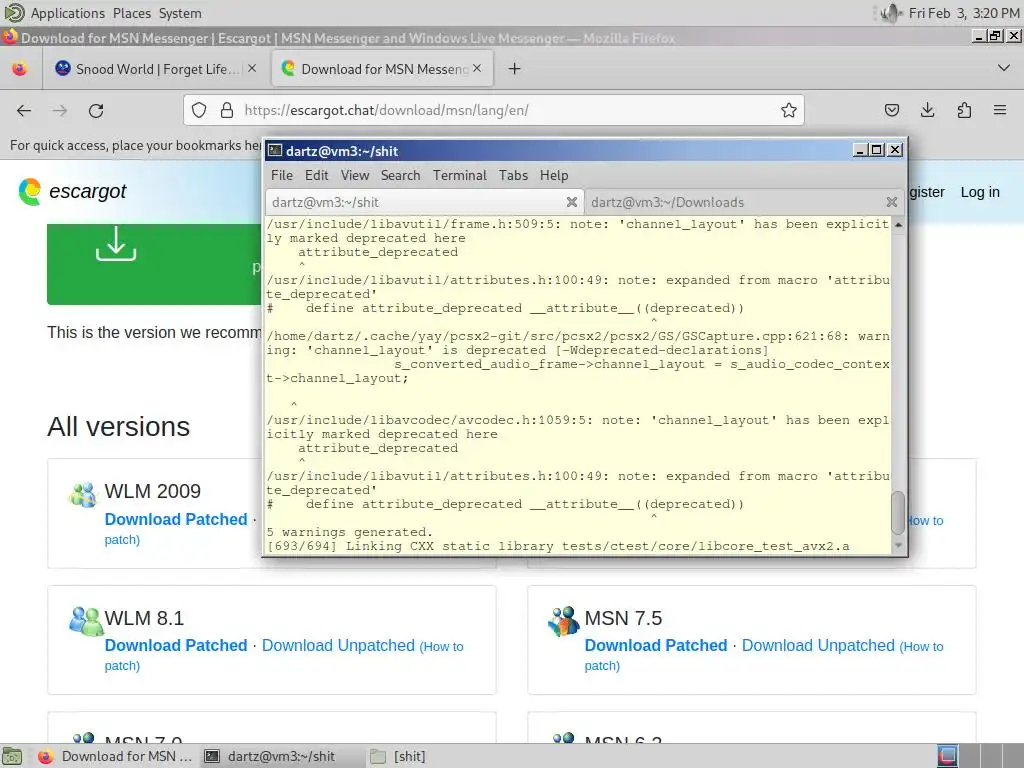Image resolution: width=1024 pixels, height=768 pixels.
Task: Go back with Firefox back arrow
Action: tap(24, 110)
